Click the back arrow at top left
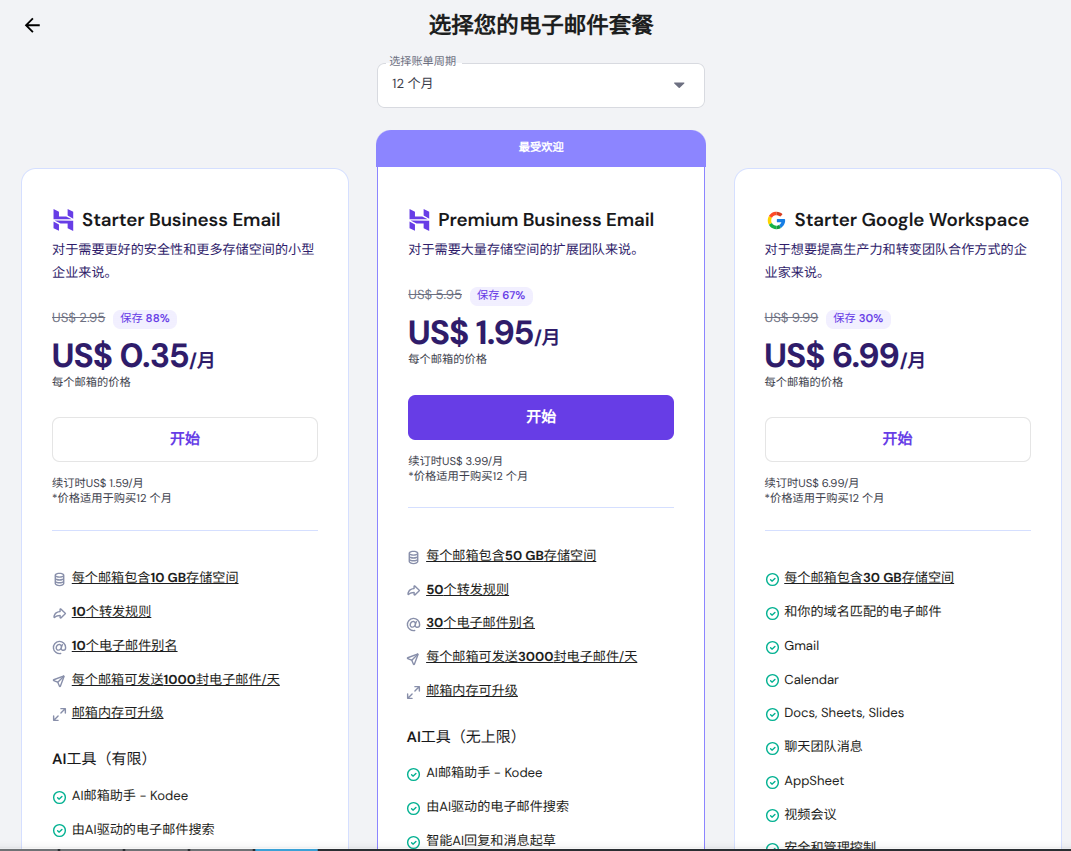This screenshot has height=851, width=1071. coord(32,25)
